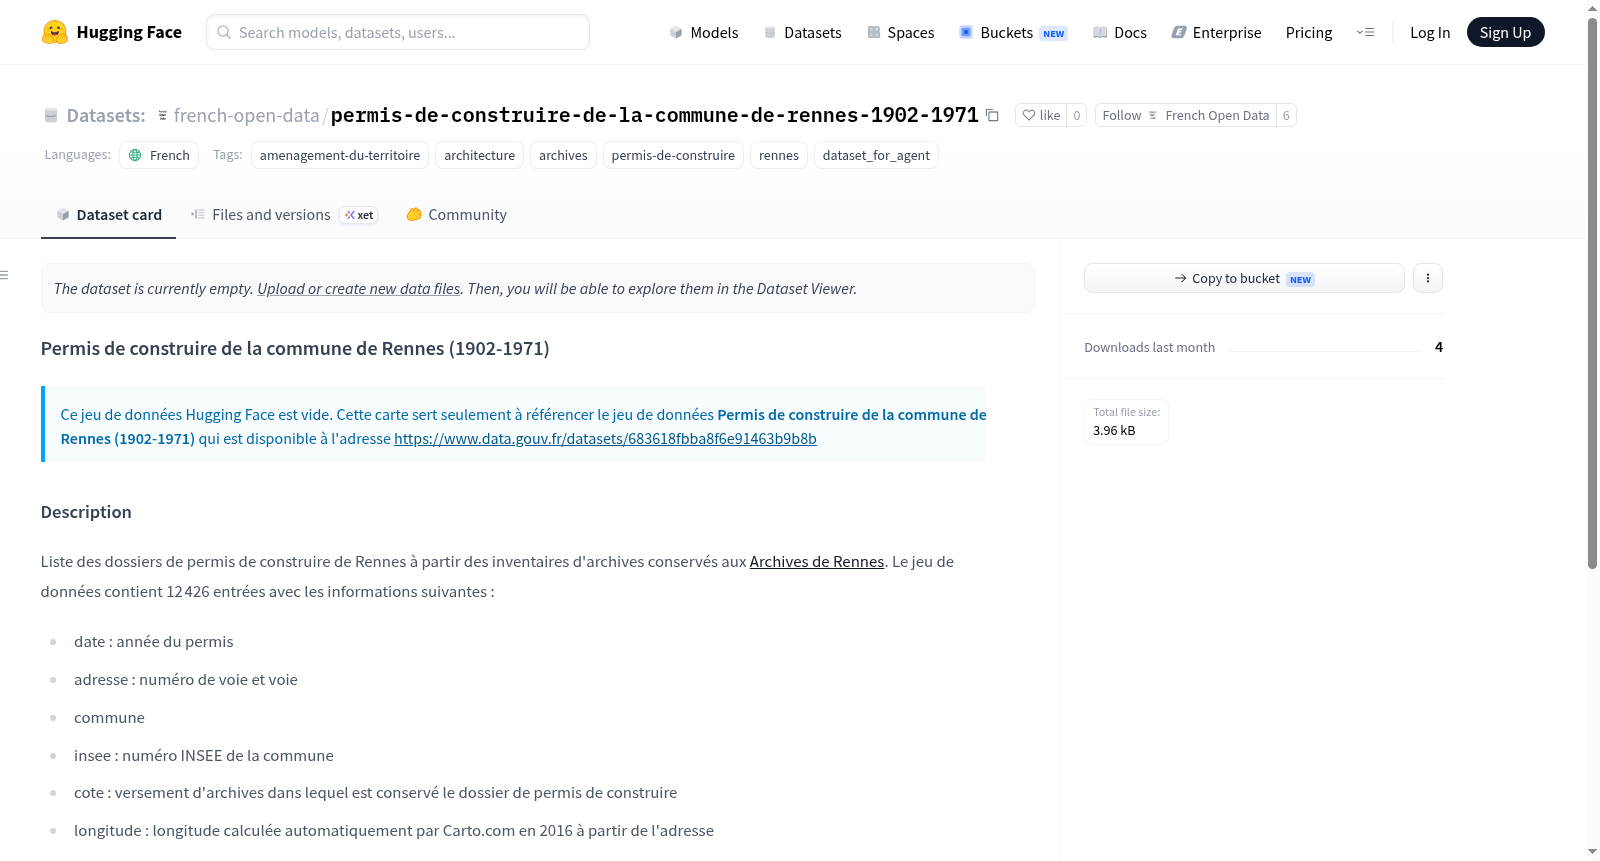Click the archives tag

(563, 155)
